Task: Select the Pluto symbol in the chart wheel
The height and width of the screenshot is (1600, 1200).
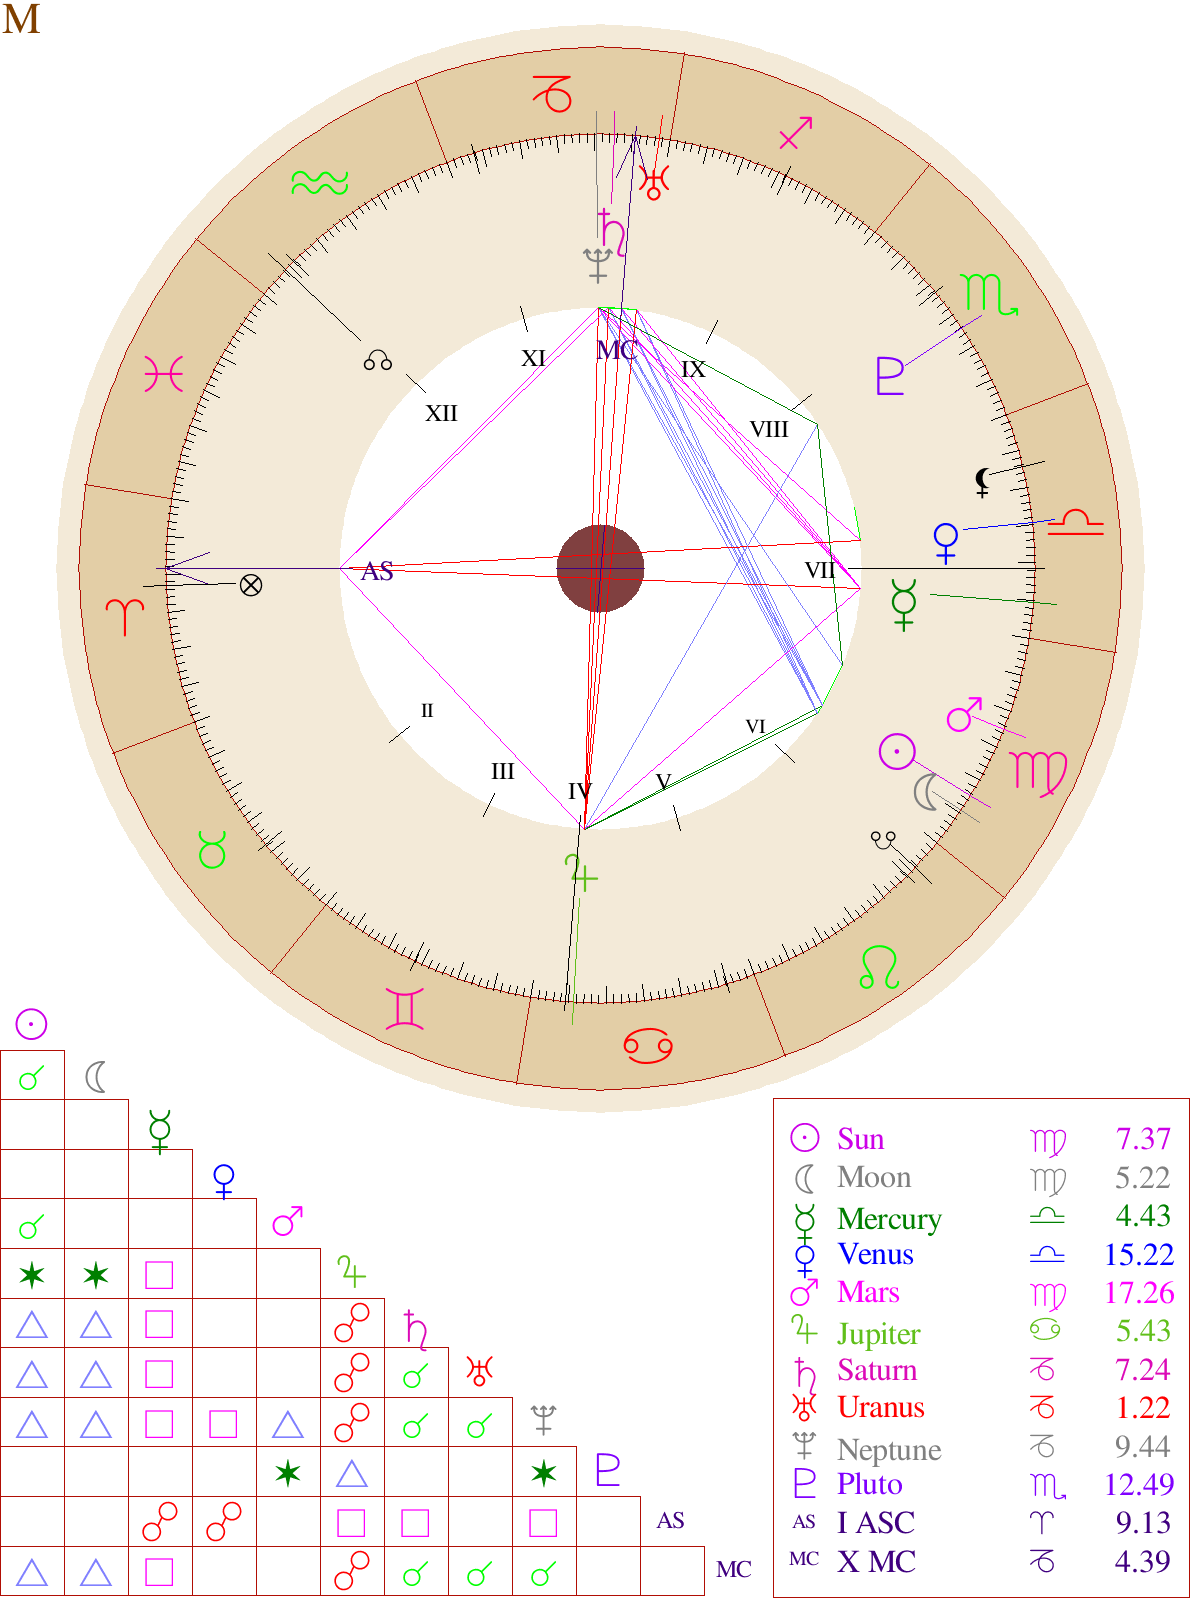Action: (x=889, y=376)
